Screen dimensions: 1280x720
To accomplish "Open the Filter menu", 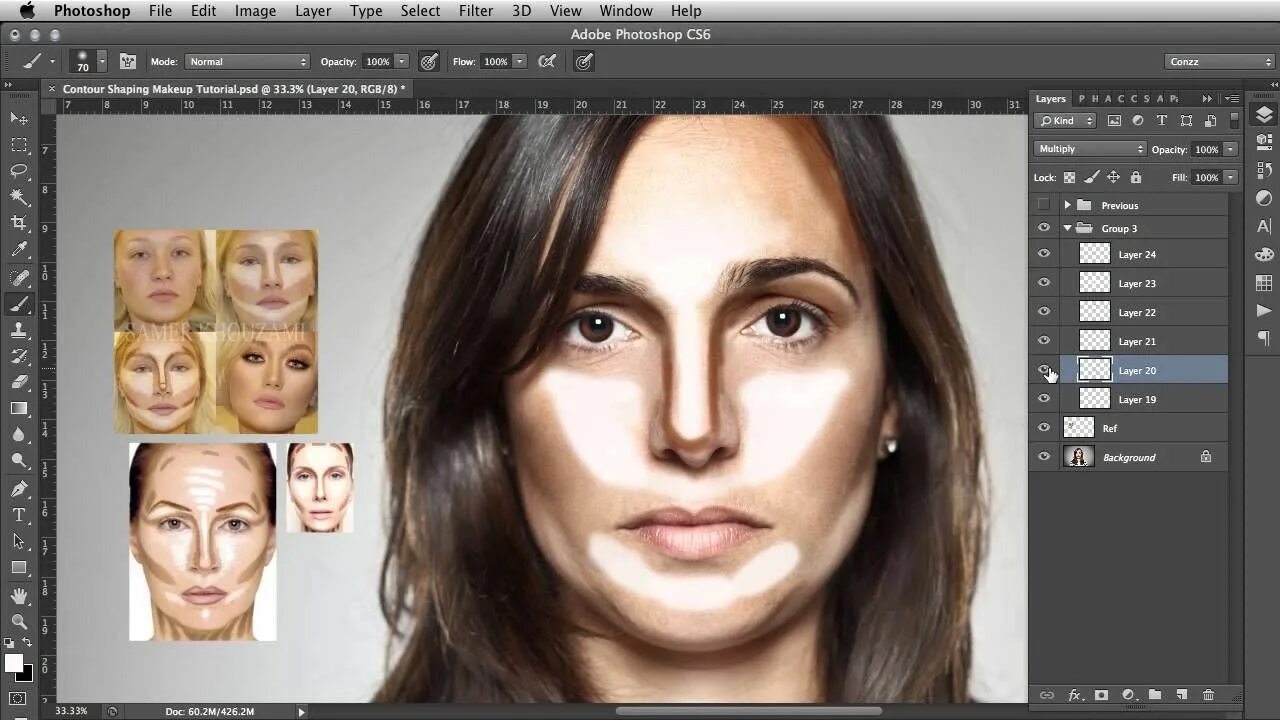I will [x=475, y=11].
